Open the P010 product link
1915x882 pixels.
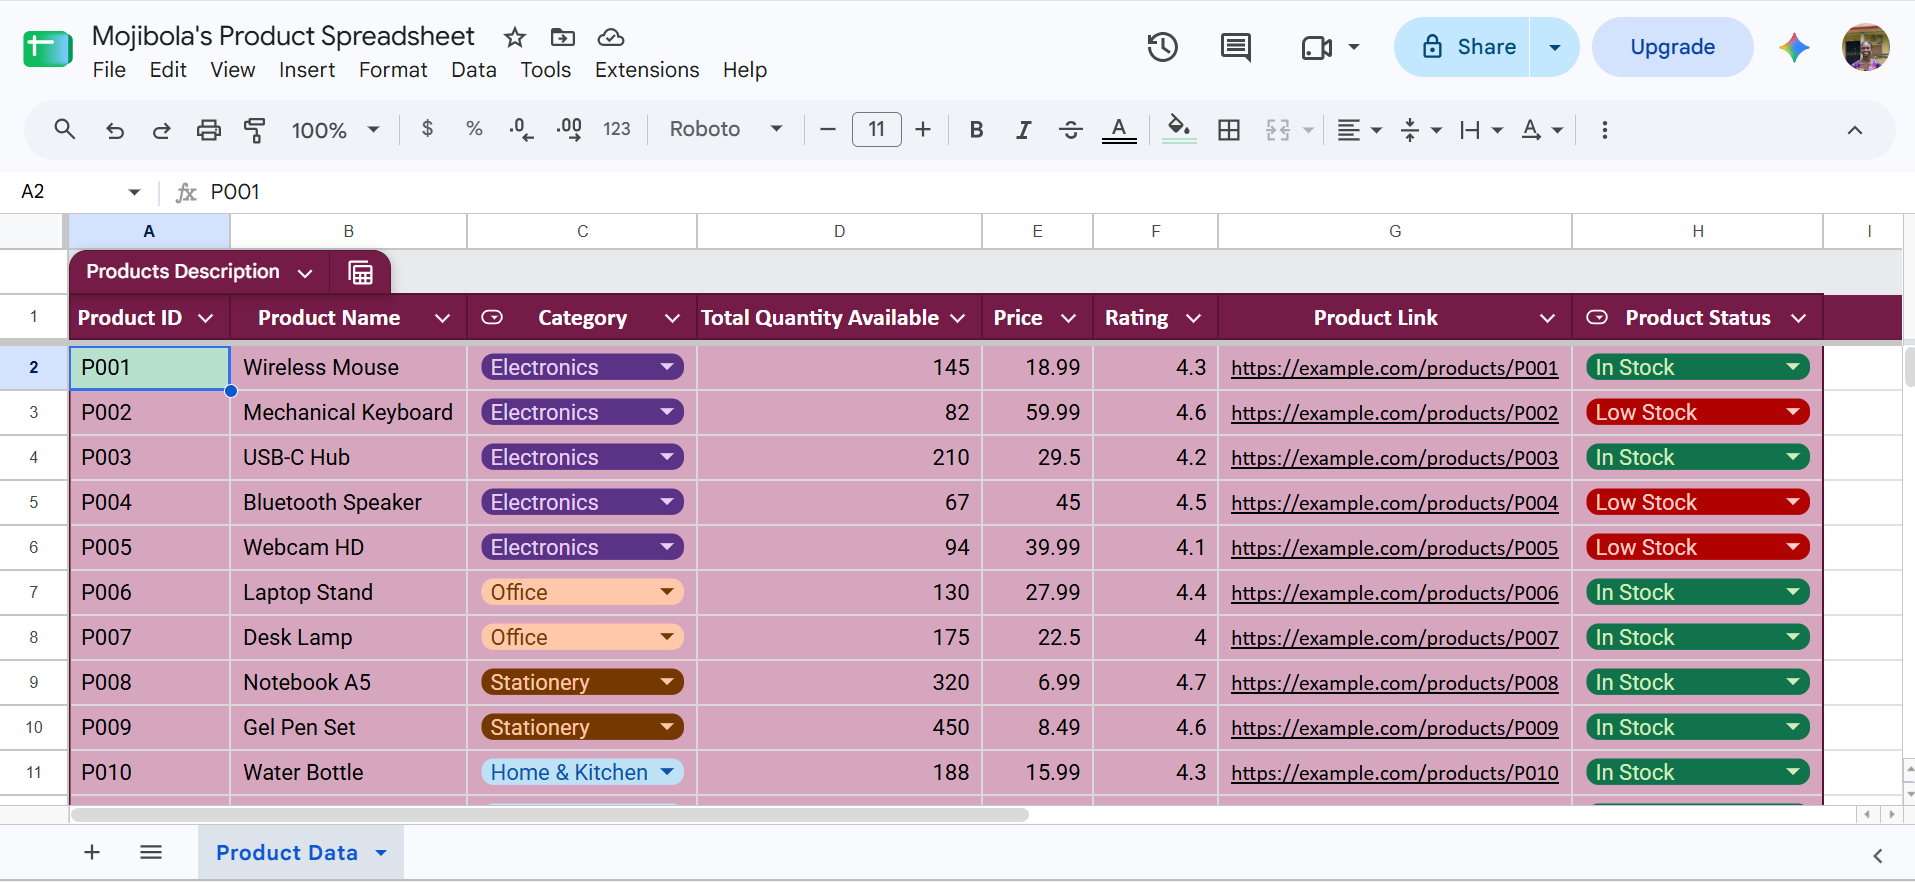1394,773
